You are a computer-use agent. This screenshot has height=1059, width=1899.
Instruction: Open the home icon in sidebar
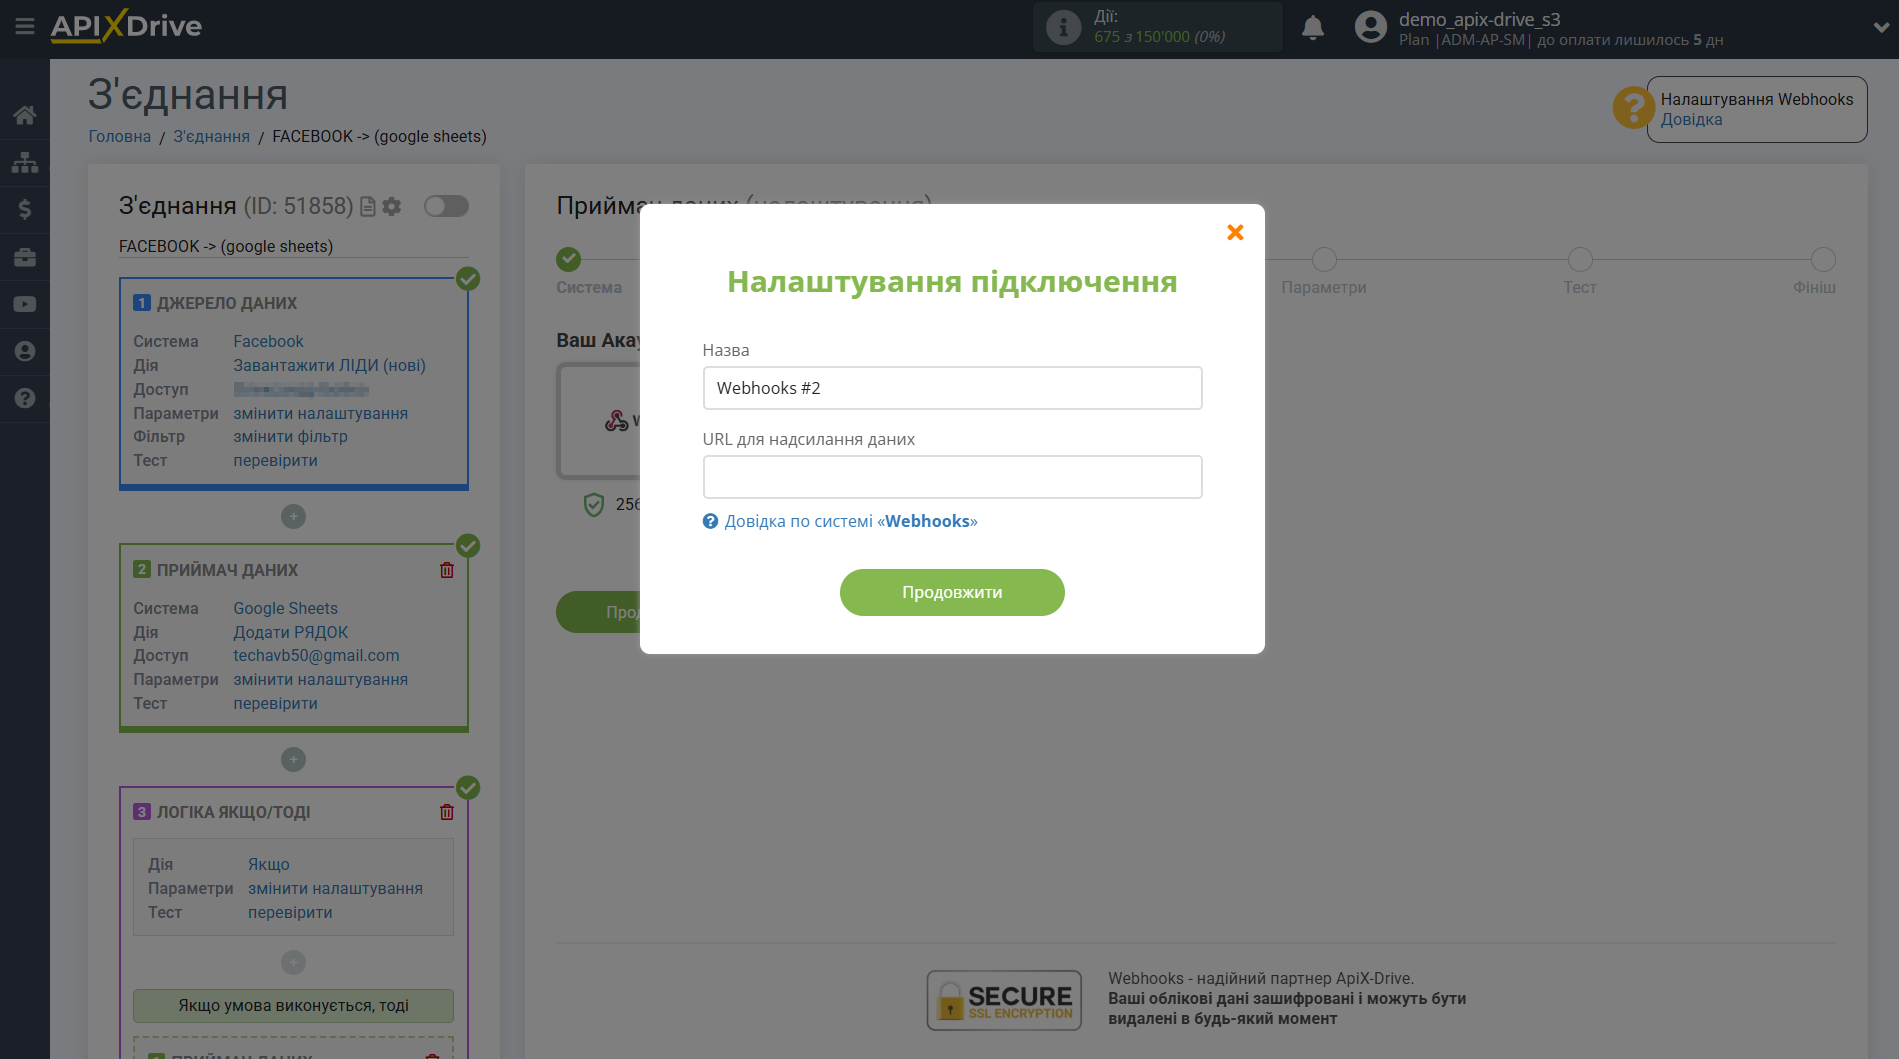25,115
